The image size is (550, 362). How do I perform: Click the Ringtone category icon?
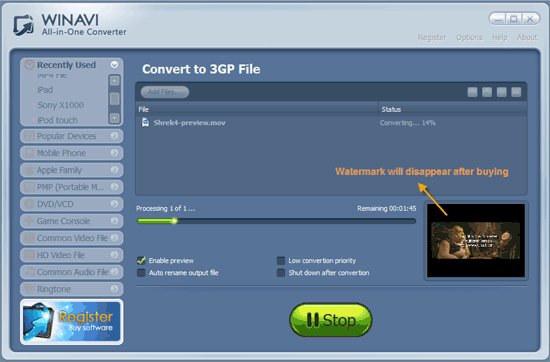pos(29,289)
